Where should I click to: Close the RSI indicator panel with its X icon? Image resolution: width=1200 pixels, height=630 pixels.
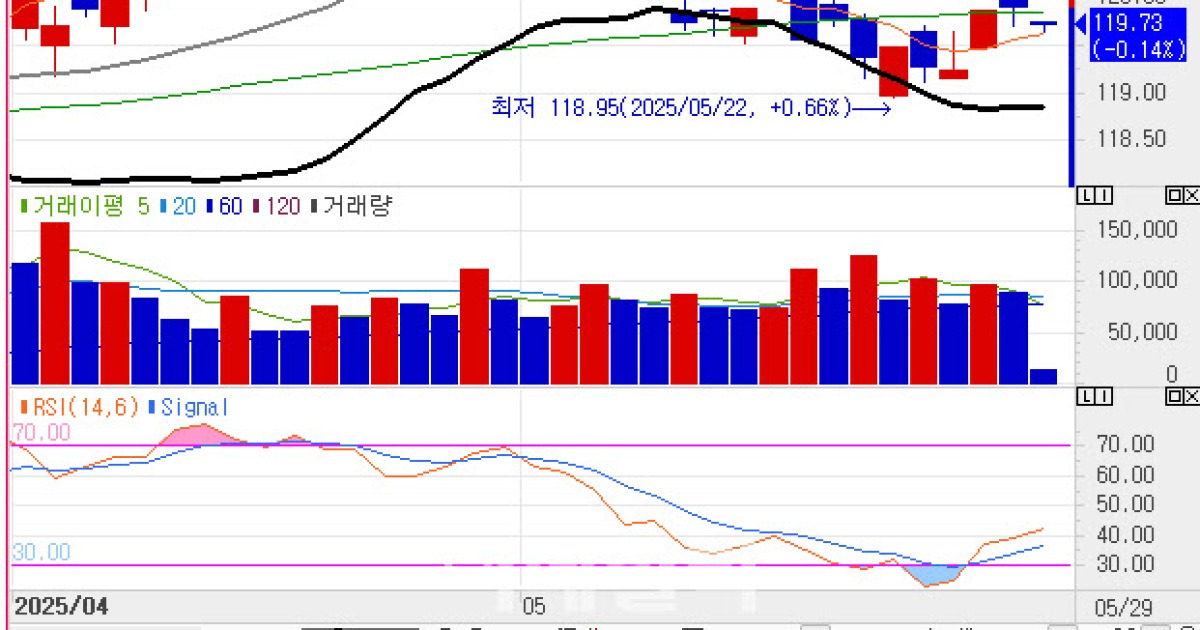(x=1192, y=396)
